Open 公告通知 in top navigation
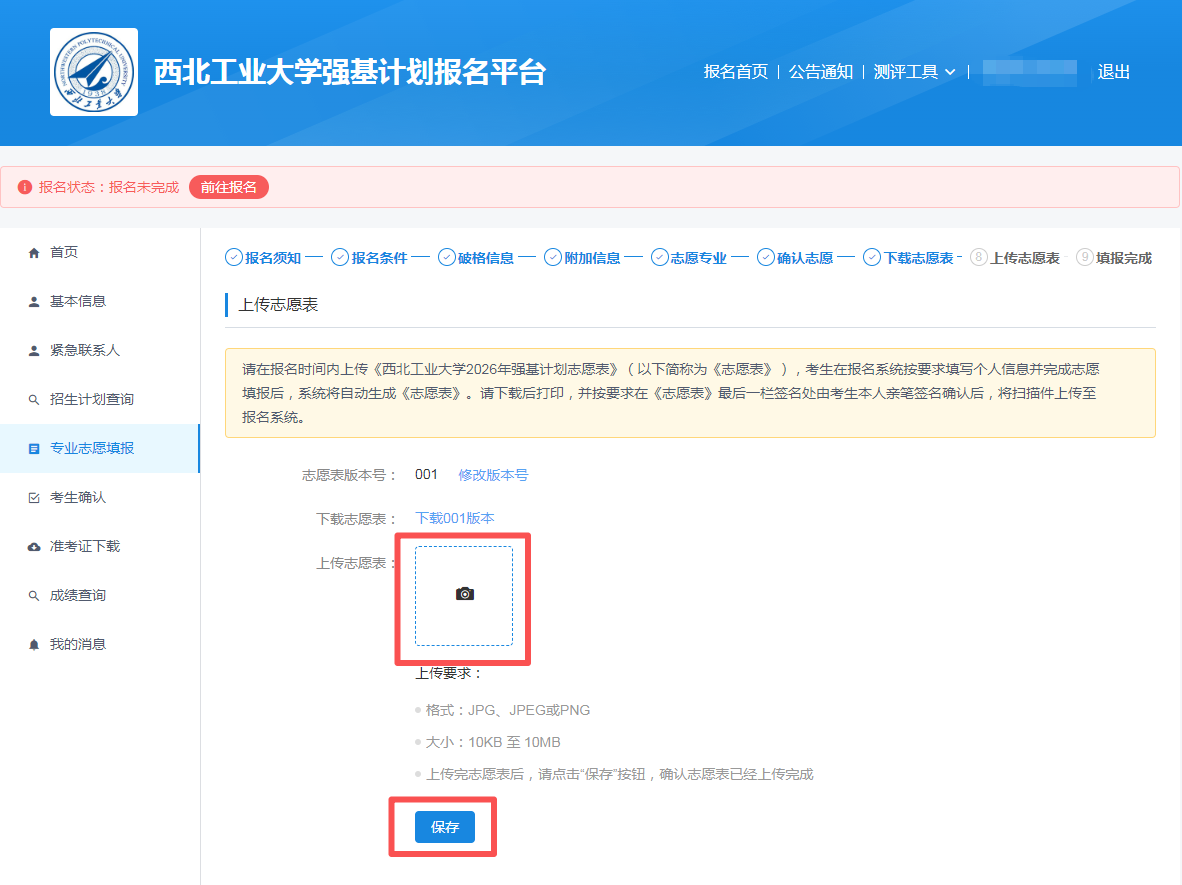1182x885 pixels. click(820, 72)
